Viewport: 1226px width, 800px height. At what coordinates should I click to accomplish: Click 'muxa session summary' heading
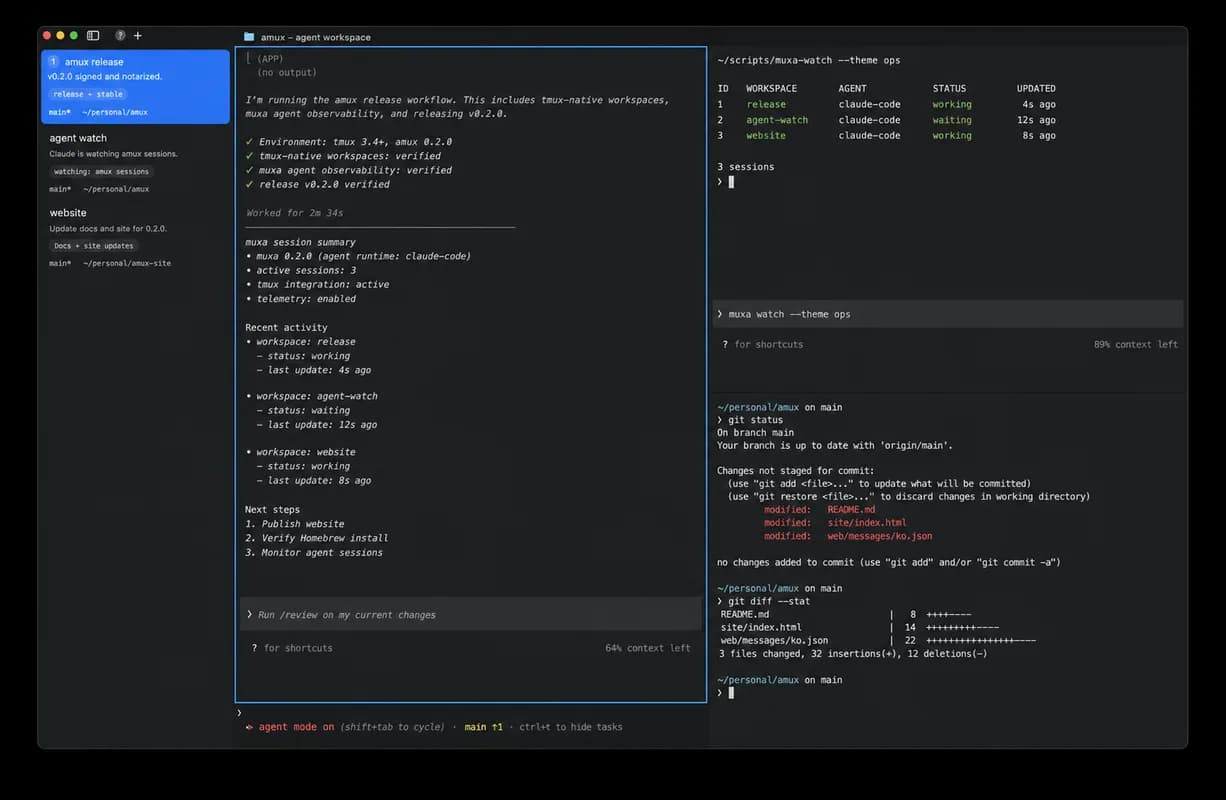(x=300, y=242)
